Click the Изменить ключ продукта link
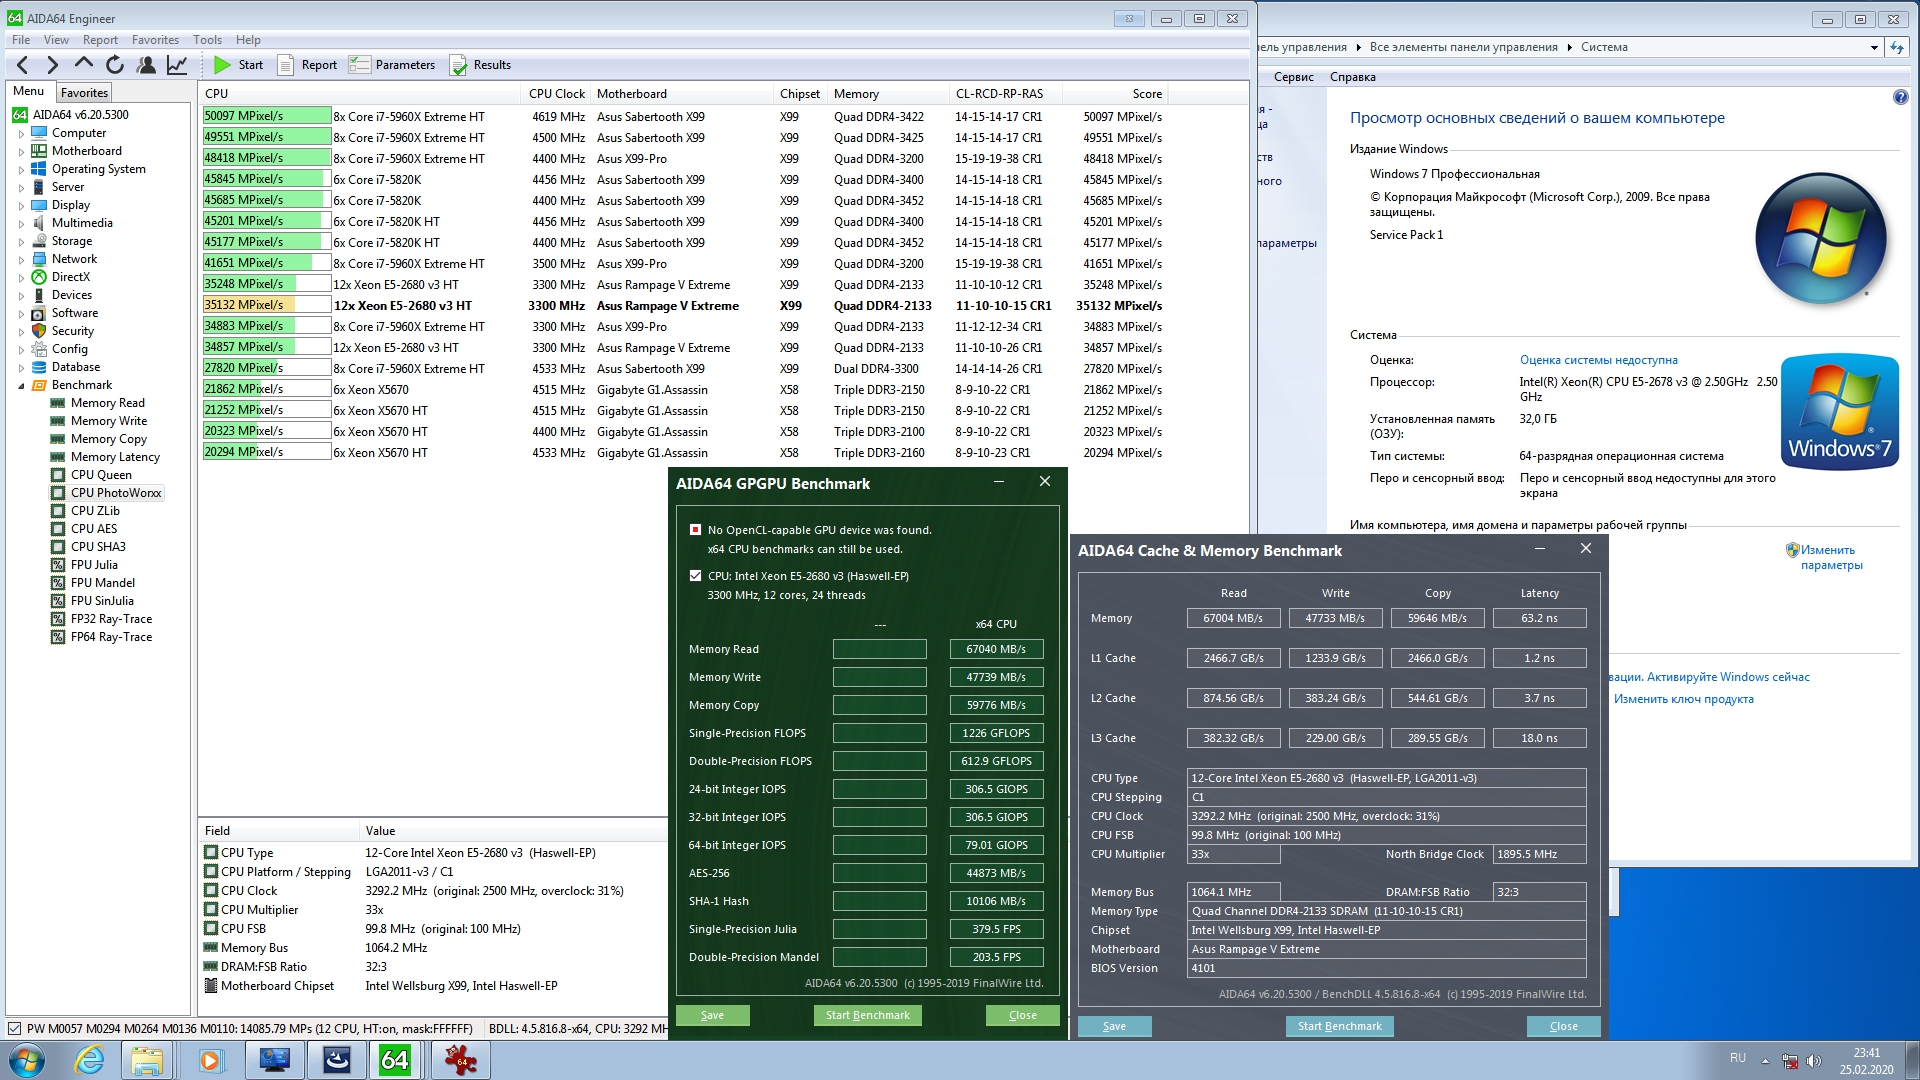This screenshot has width=1920, height=1080. (x=1683, y=699)
